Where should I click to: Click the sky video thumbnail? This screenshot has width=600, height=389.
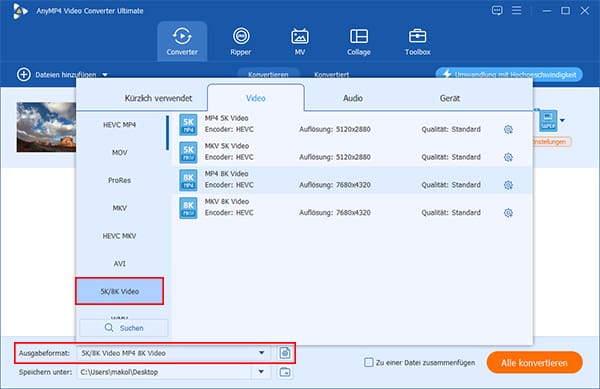point(46,127)
